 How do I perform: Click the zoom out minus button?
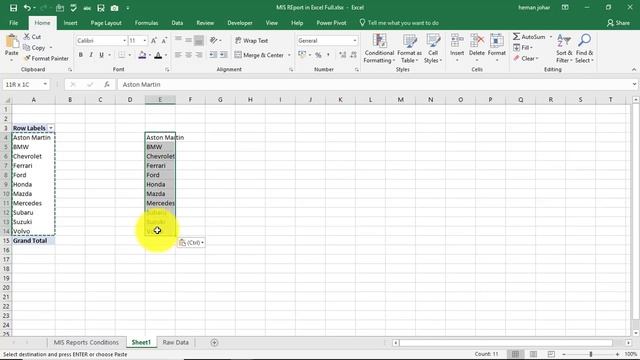564,354
